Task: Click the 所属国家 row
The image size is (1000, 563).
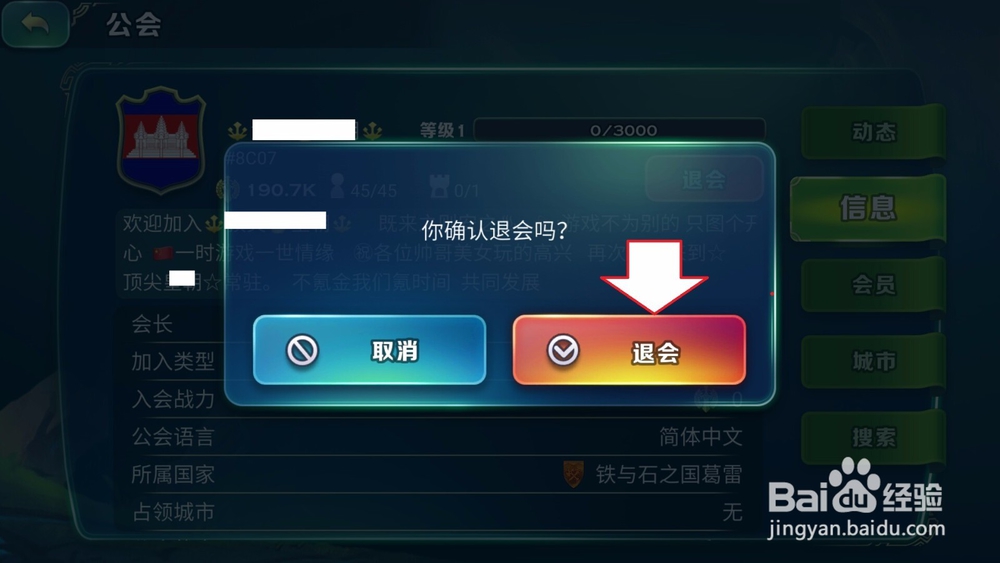Action: pyautogui.click(x=438, y=474)
